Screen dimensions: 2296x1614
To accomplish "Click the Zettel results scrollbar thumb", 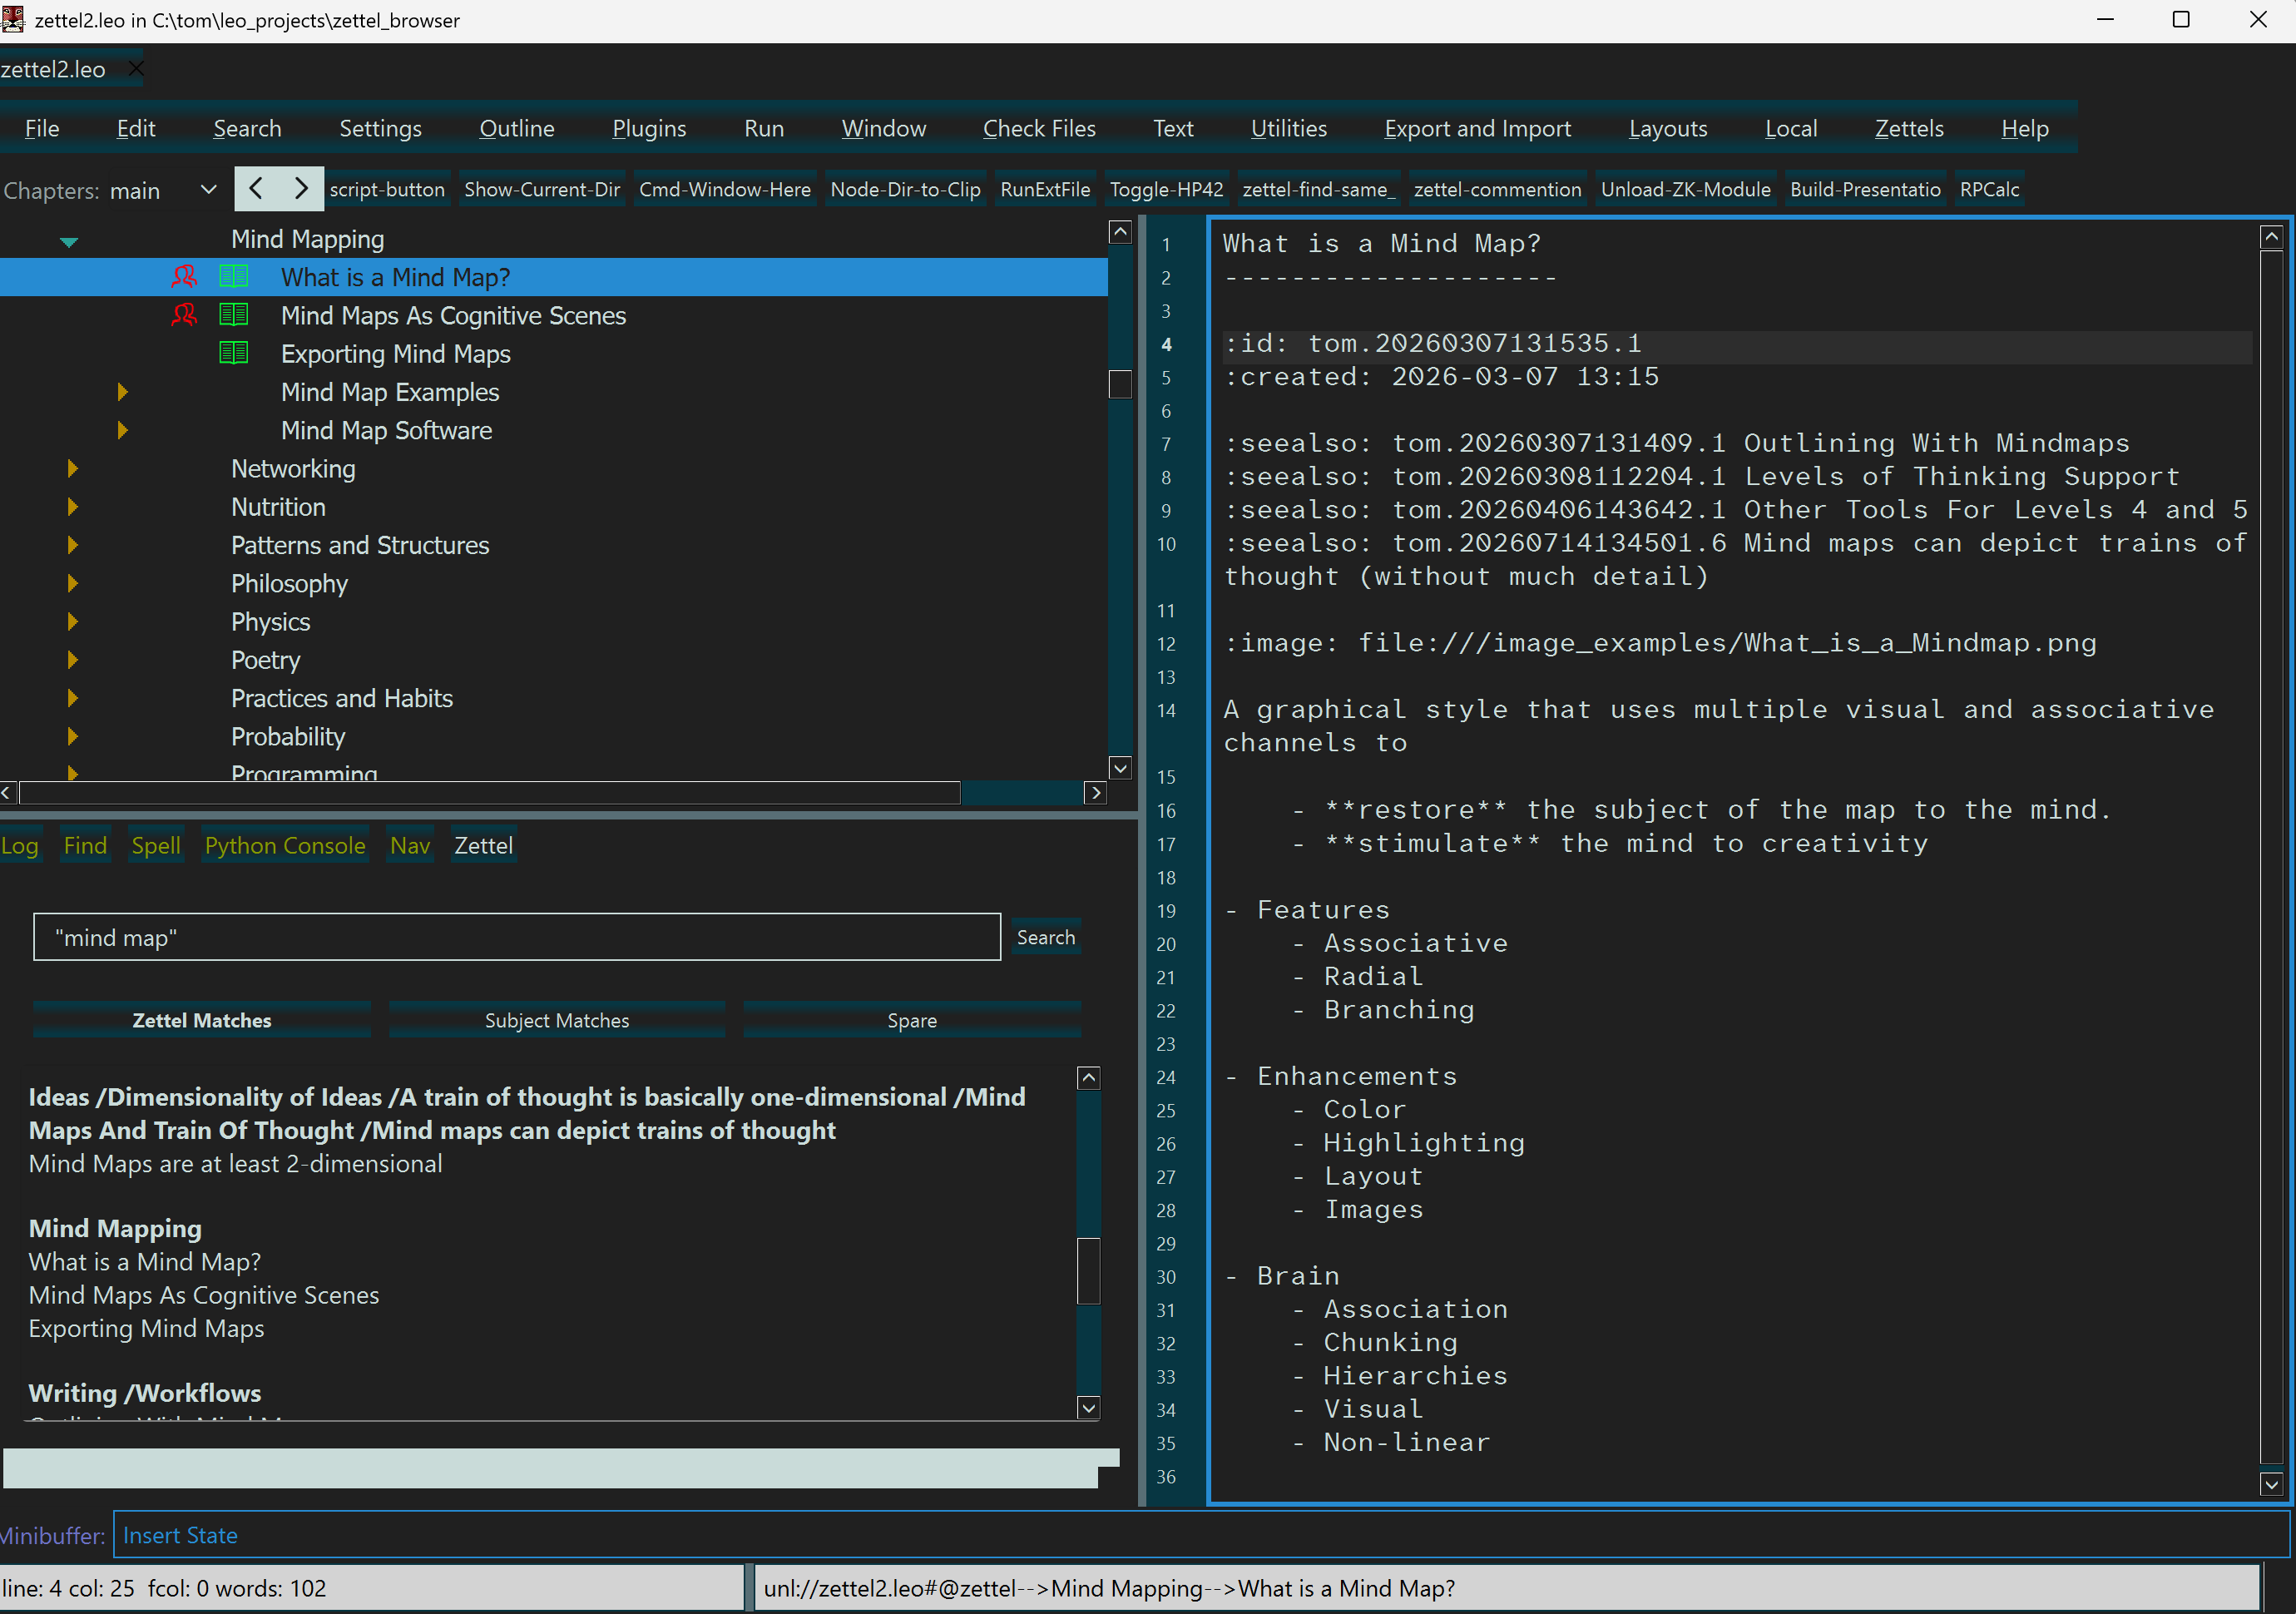I will 1089,1271.
